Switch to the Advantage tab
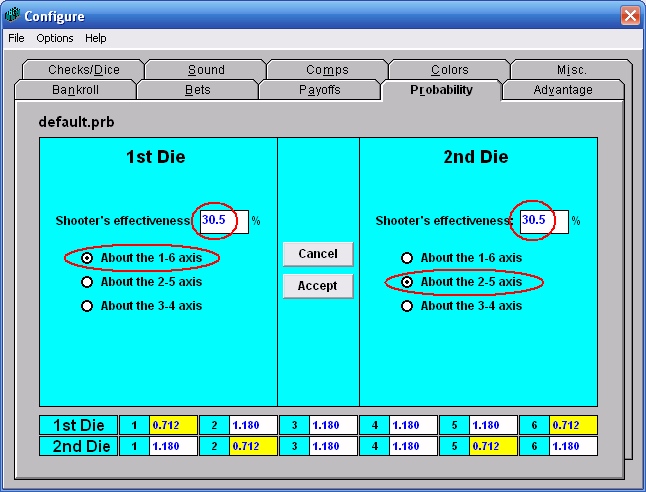This screenshot has width=646, height=492. 563,90
